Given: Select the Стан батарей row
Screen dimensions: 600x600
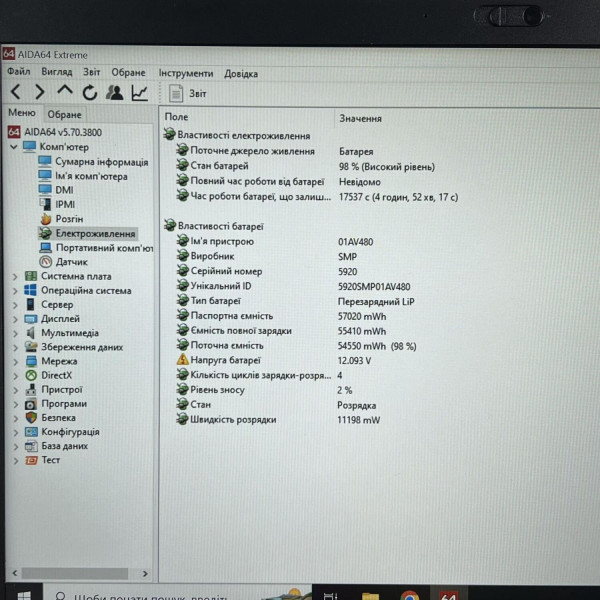Looking at the screenshot, I should click(305, 166).
